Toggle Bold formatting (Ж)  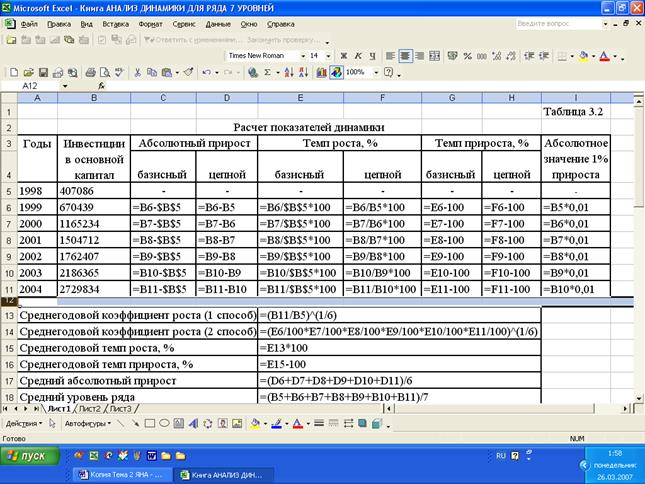pyautogui.click(x=344, y=56)
